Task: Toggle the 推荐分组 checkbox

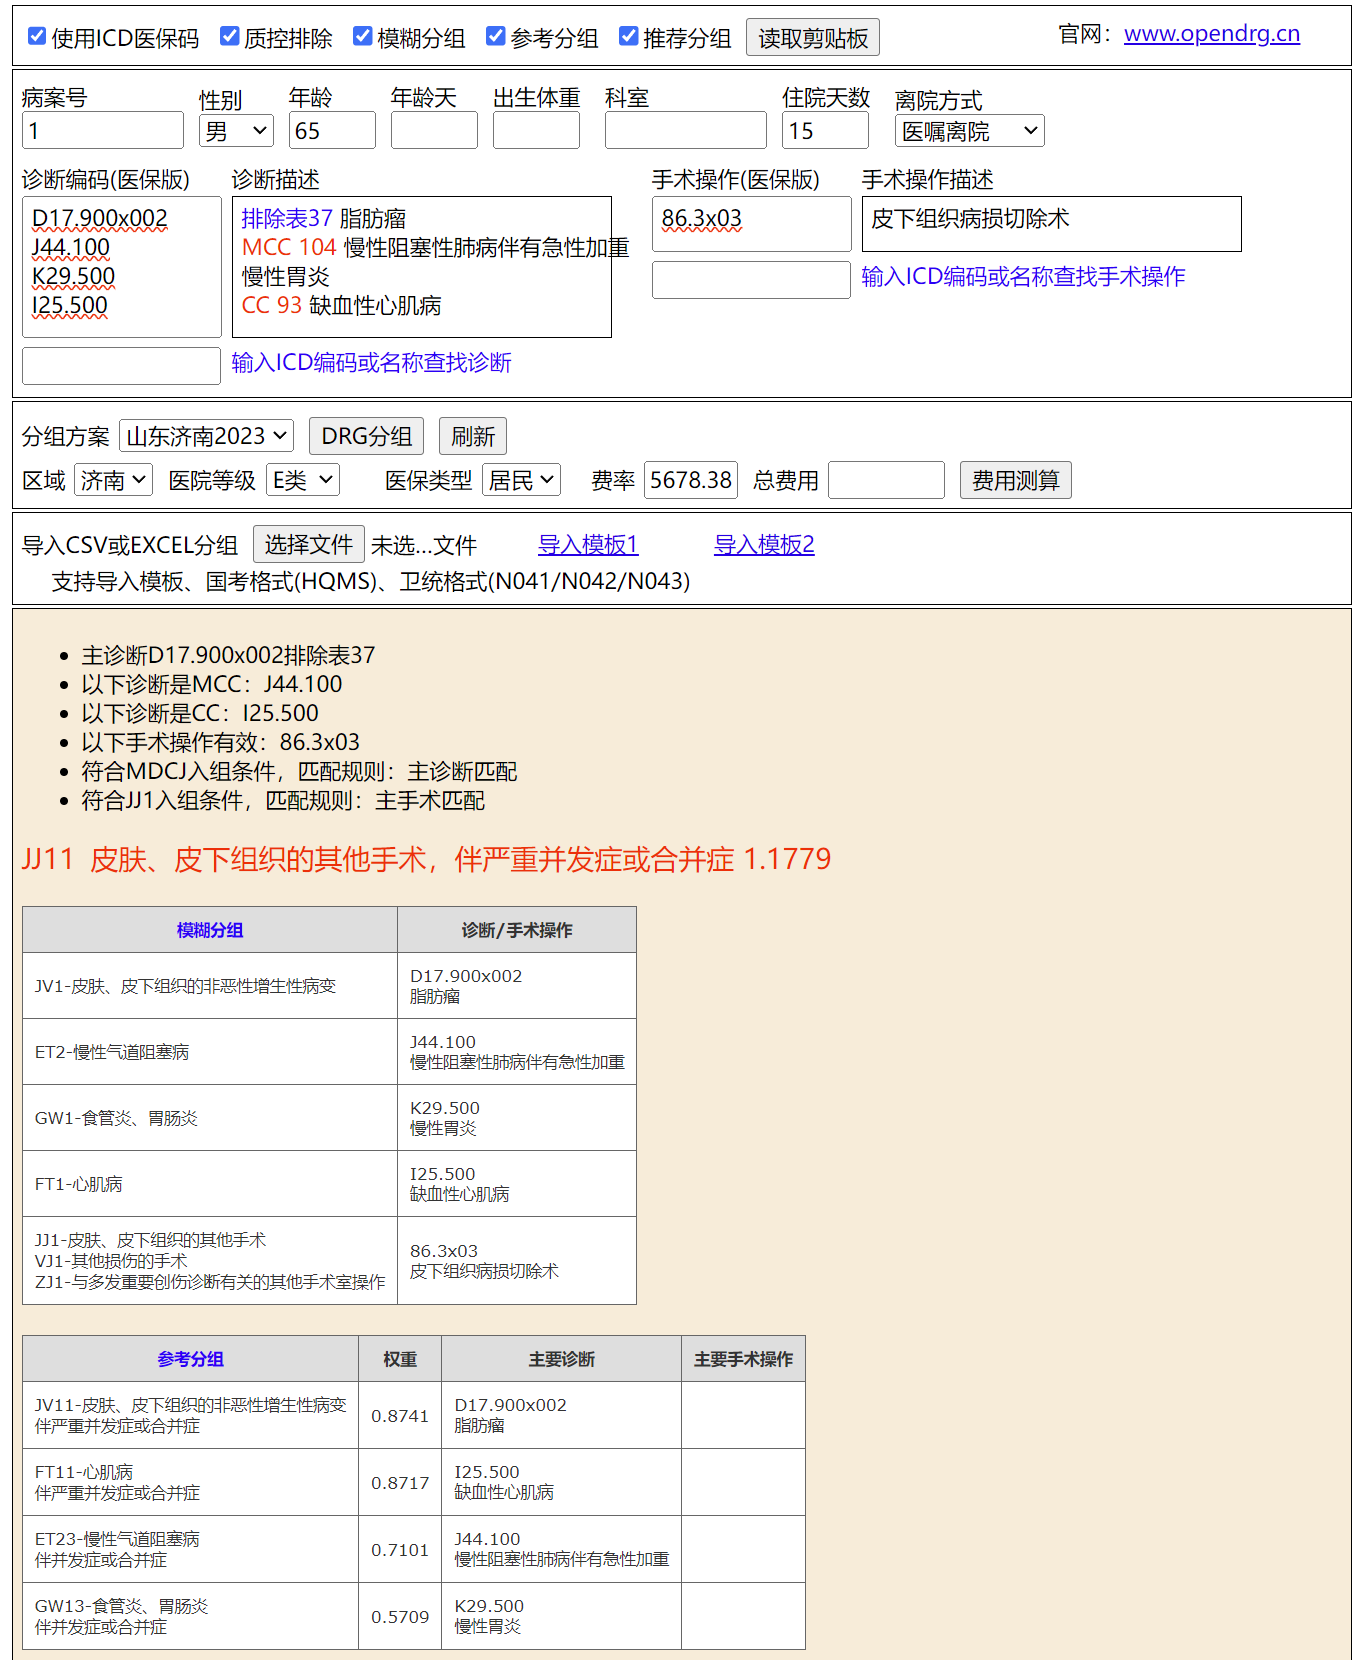Action: tap(629, 36)
